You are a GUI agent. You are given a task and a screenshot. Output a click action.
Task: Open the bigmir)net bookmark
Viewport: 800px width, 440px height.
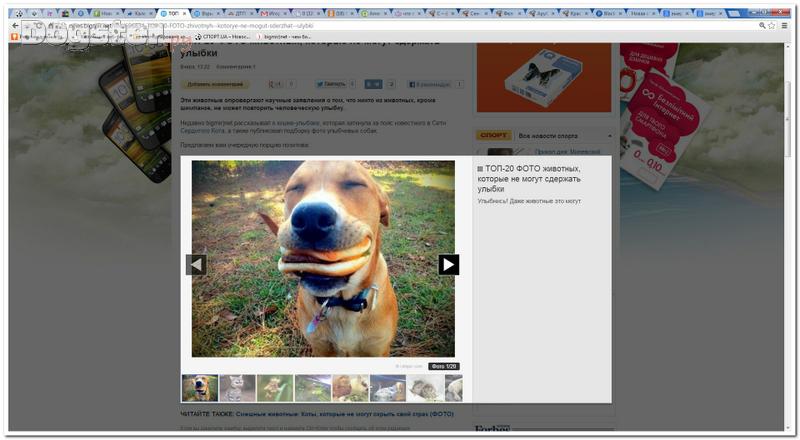pos(284,37)
